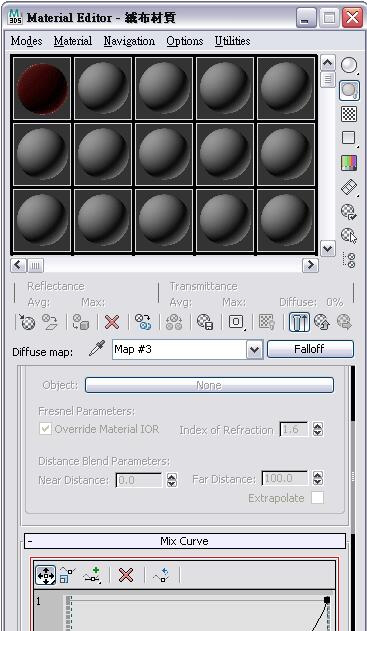Toggle Show Map in Viewport icon

coord(267,322)
